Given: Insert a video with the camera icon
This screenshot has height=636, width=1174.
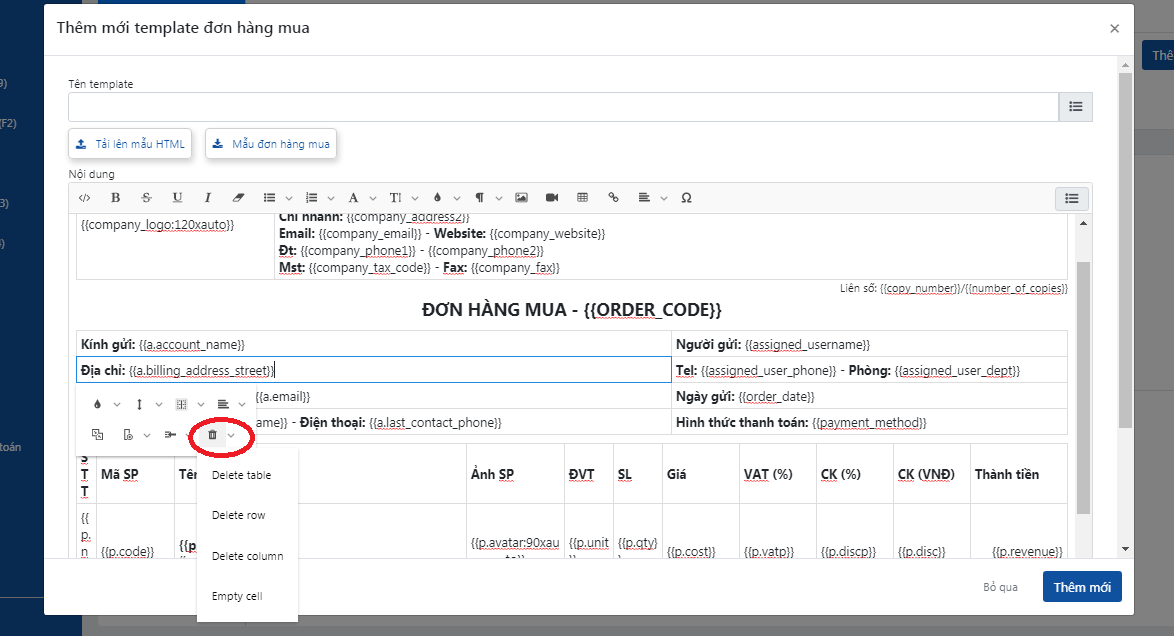Looking at the screenshot, I should click(x=551, y=198).
